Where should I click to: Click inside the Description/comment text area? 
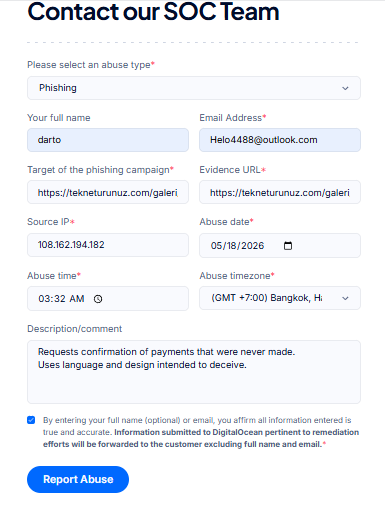194,372
